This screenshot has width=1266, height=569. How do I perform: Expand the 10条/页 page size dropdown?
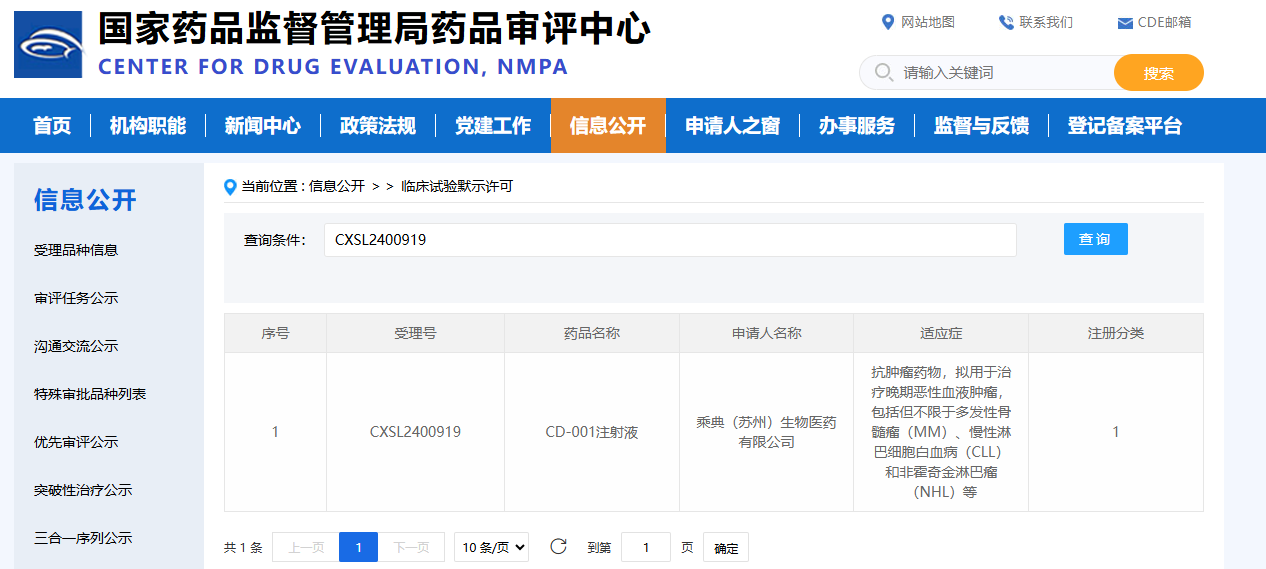(x=491, y=547)
